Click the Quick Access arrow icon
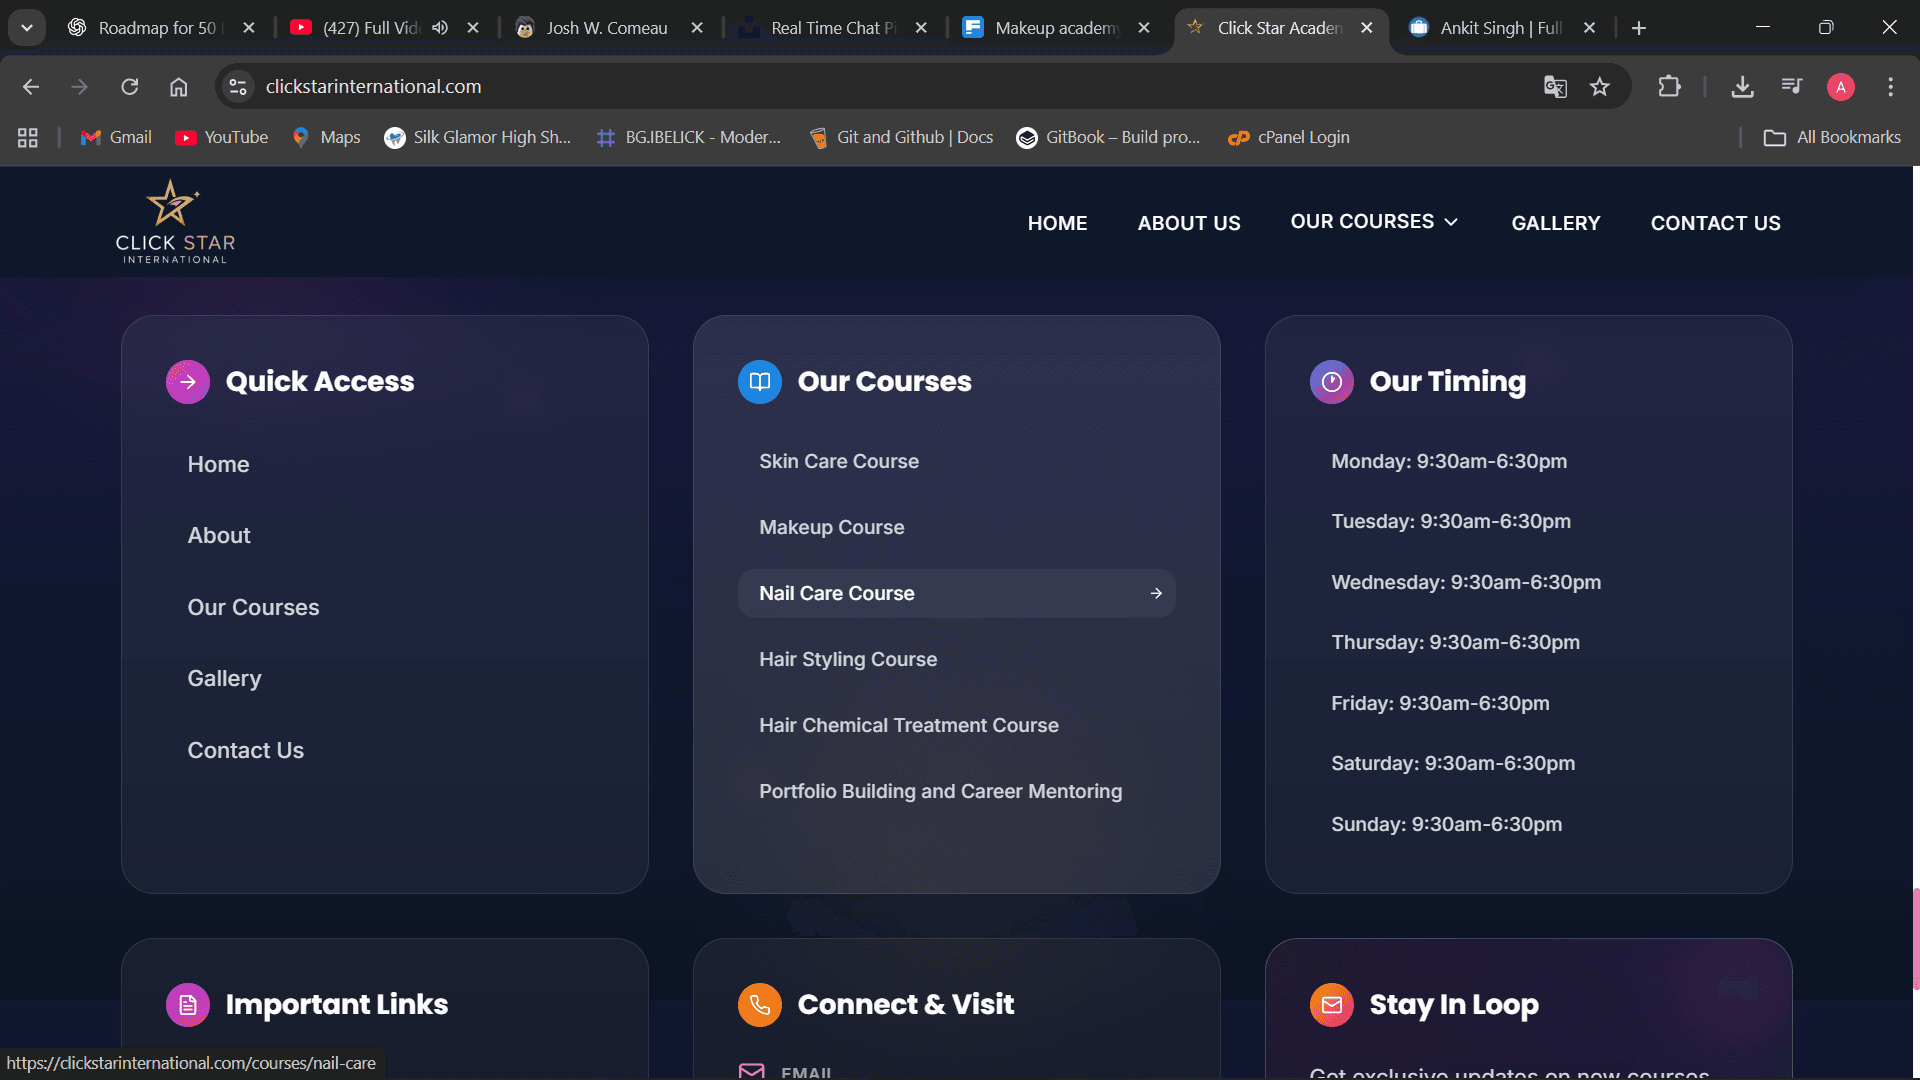 188,382
